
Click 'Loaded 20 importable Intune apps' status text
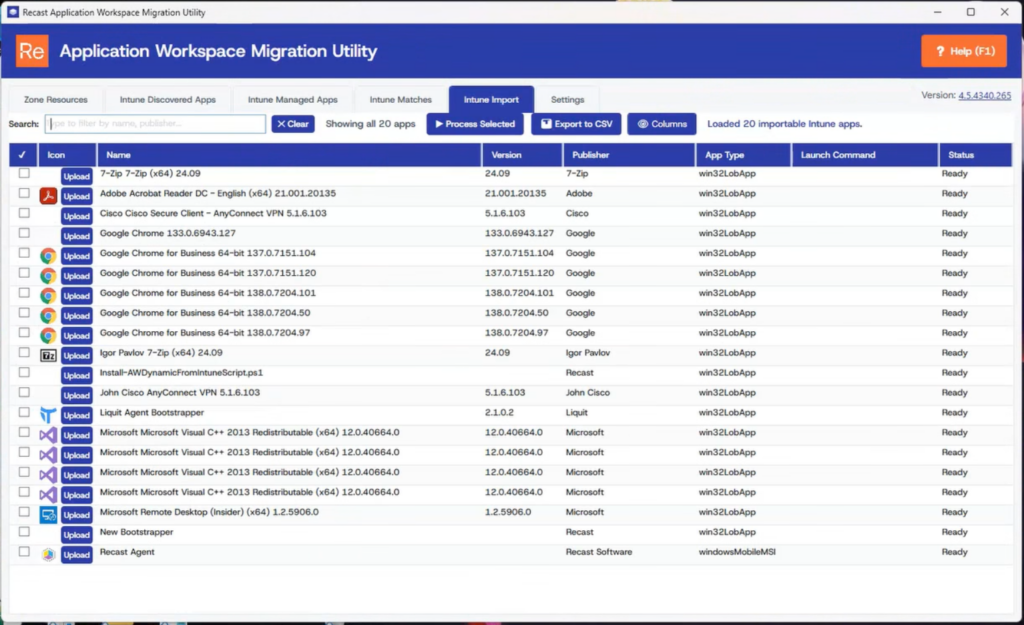coord(784,123)
